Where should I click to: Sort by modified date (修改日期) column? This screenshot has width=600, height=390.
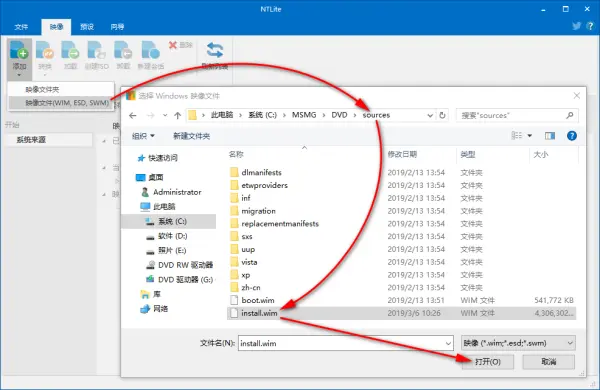click(402, 154)
